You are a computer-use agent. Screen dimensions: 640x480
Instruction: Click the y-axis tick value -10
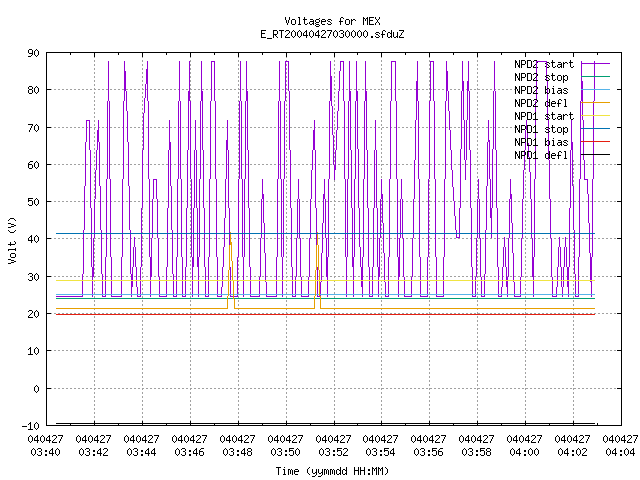31,426
